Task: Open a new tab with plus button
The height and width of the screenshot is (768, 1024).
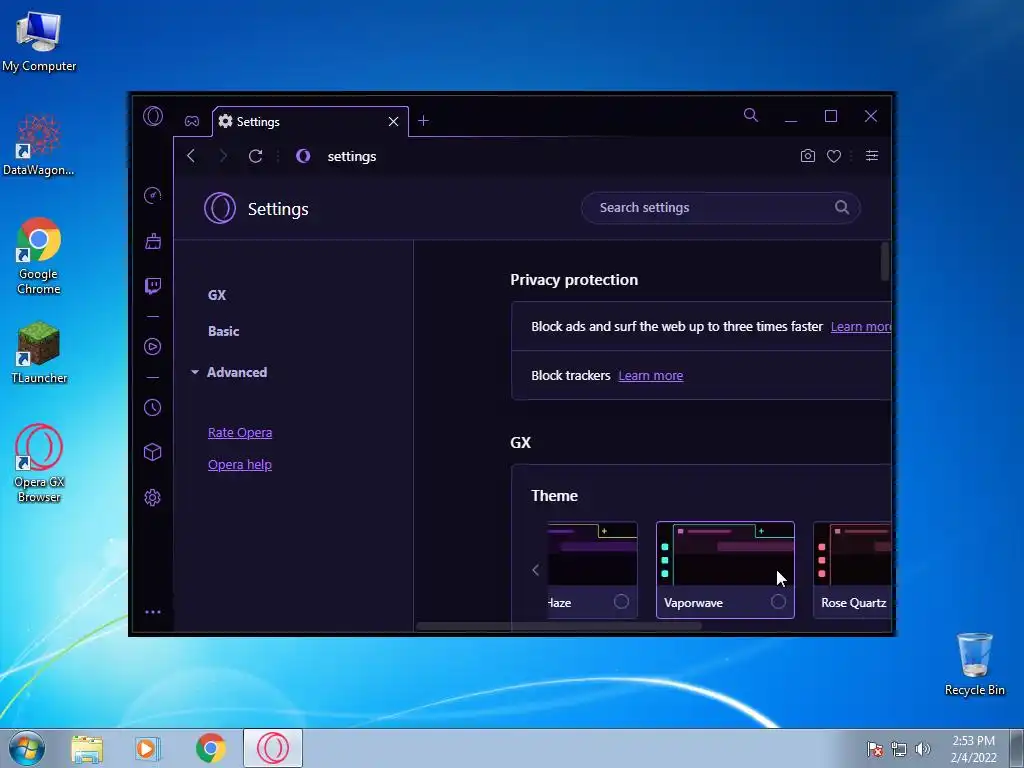Action: [x=423, y=121]
